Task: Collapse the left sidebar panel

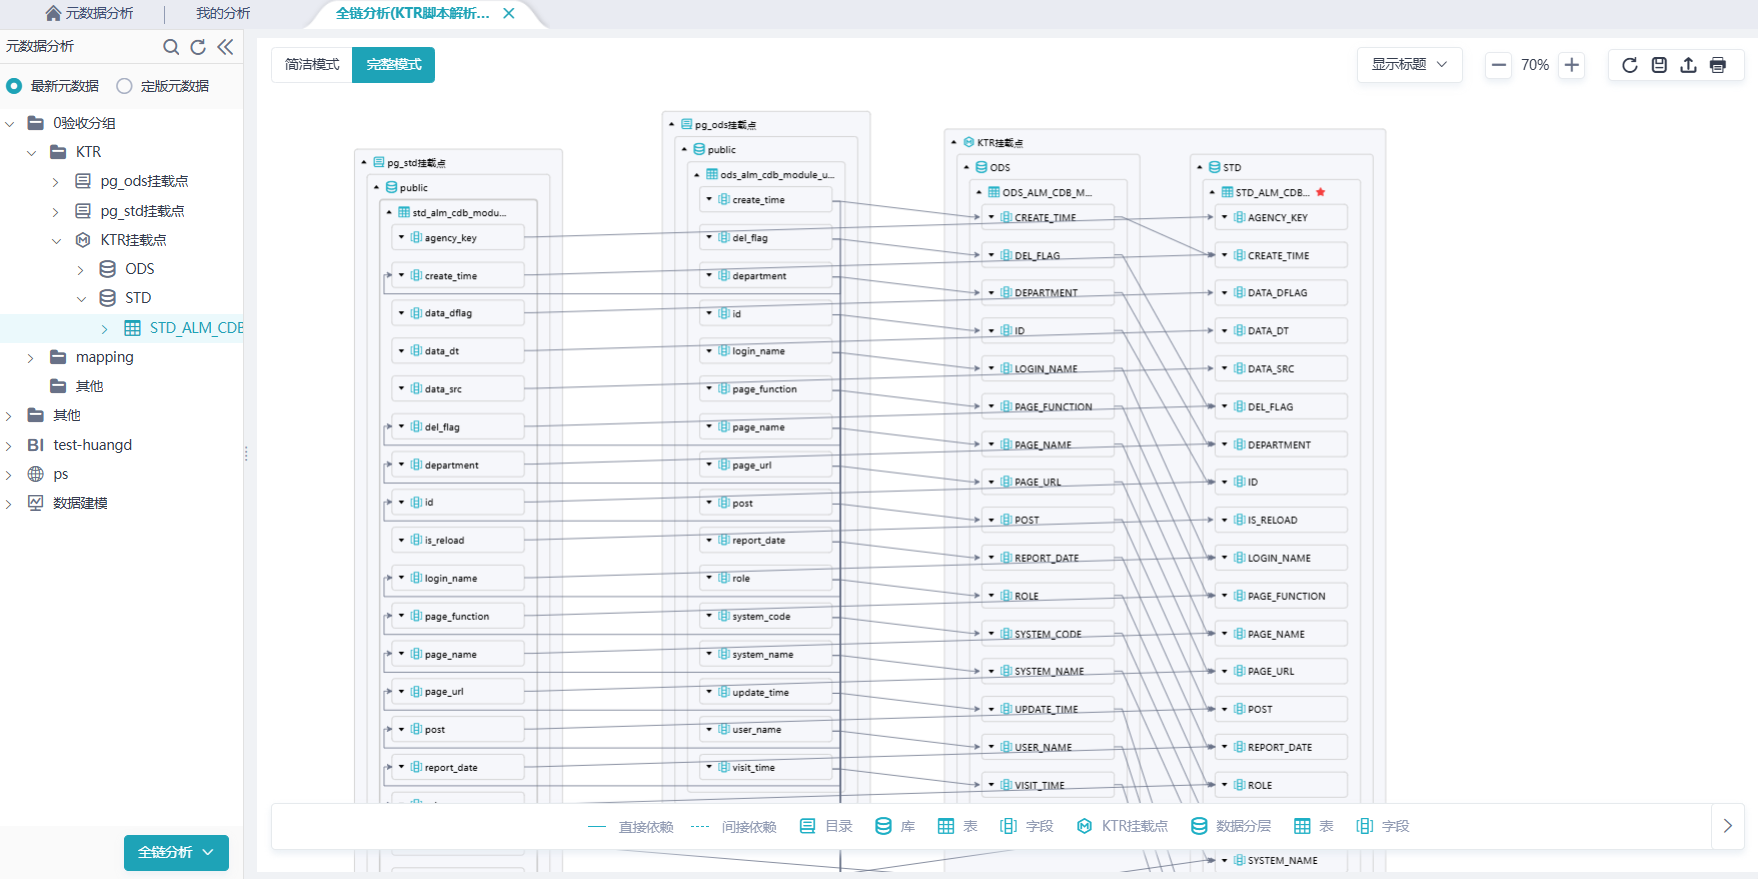Action: [225, 47]
